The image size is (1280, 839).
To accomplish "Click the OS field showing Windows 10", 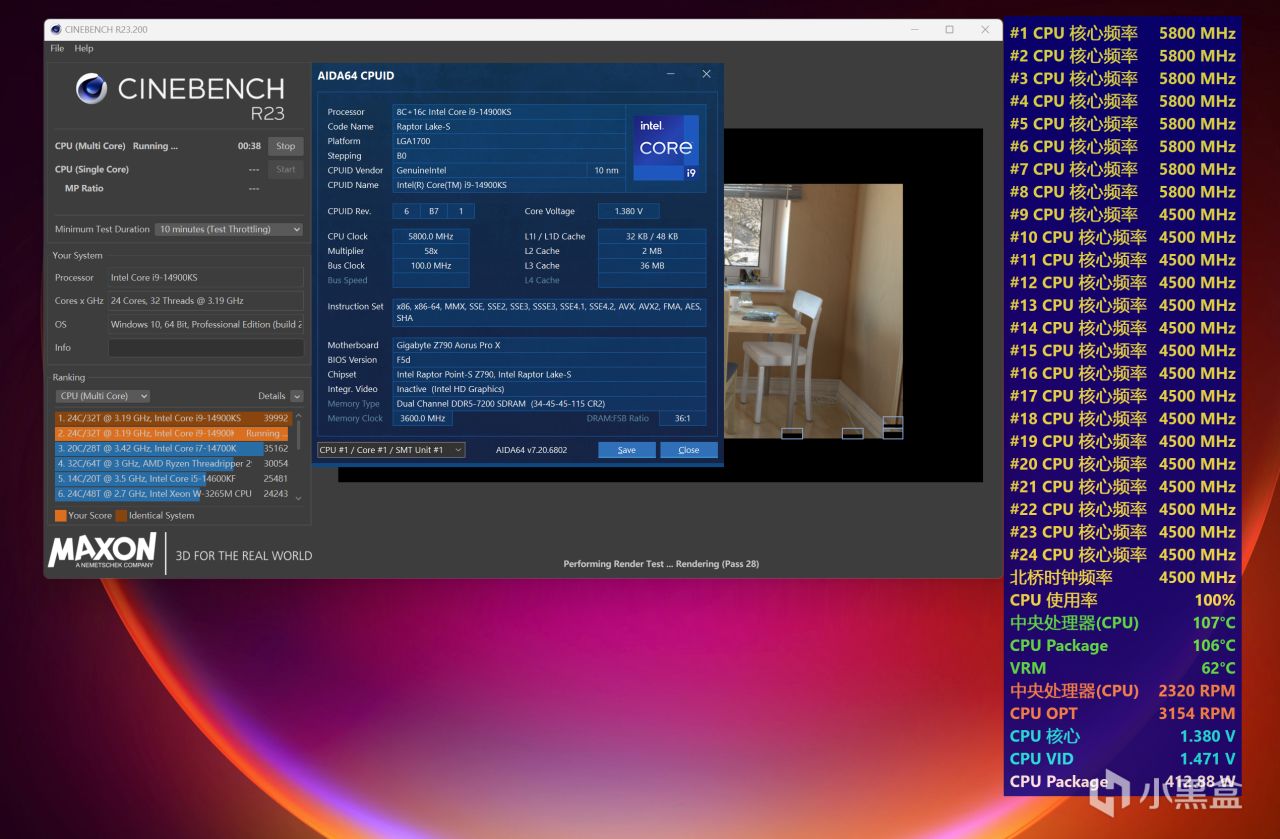I will click(x=206, y=325).
